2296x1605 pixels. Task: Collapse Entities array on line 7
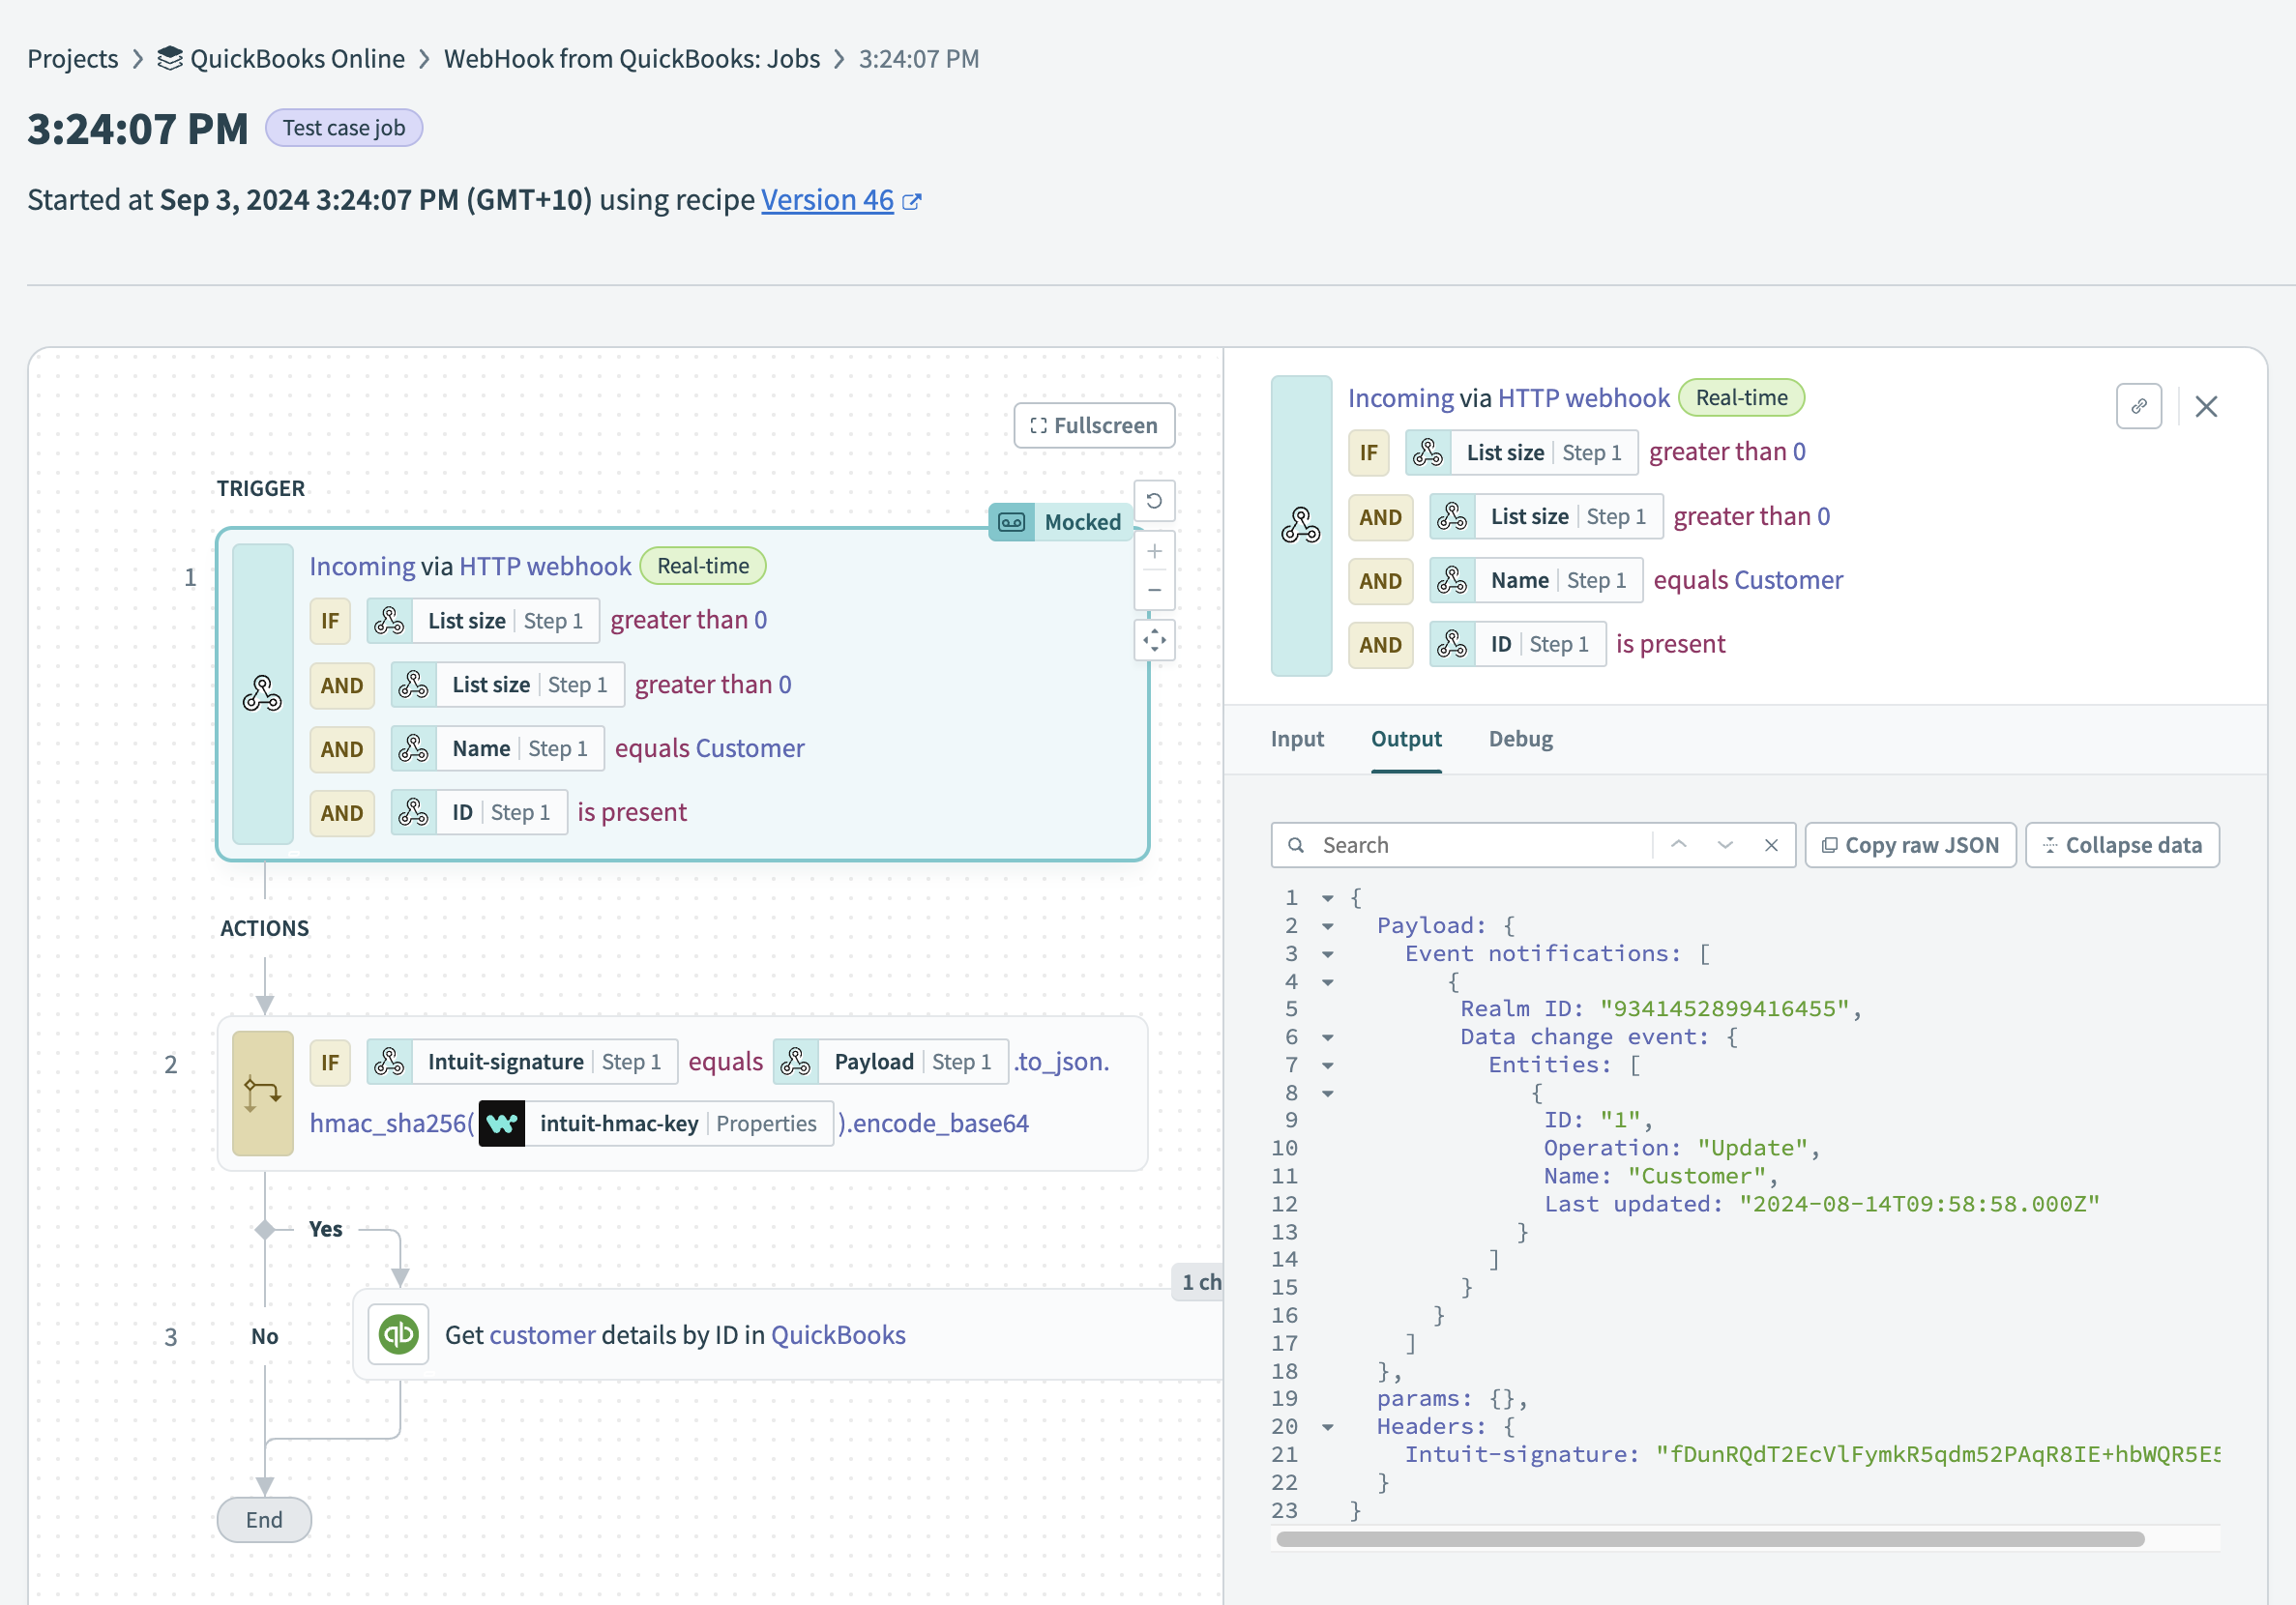point(1327,1065)
